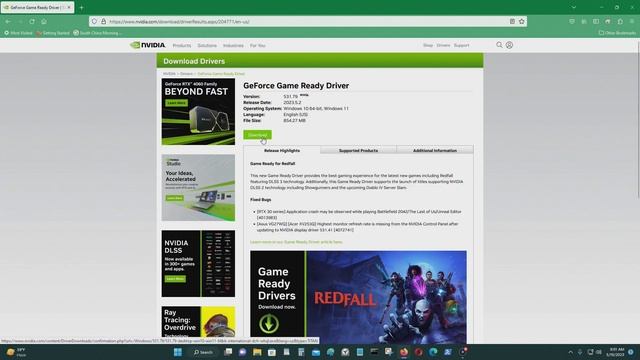640x360 pixels.
Task: Open the tracking protection shield icon
Action: pyautogui.click(x=94, y=21)
